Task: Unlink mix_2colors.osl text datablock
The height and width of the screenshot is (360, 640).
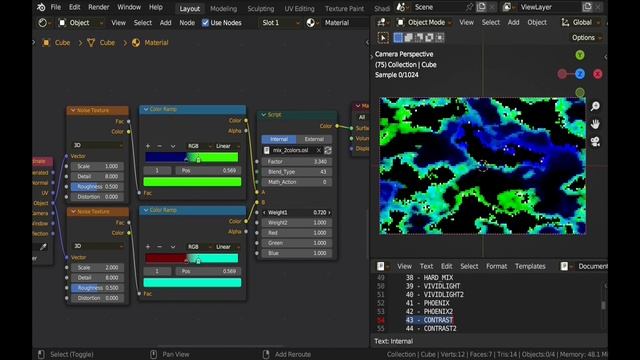Action: coord(319,150)
